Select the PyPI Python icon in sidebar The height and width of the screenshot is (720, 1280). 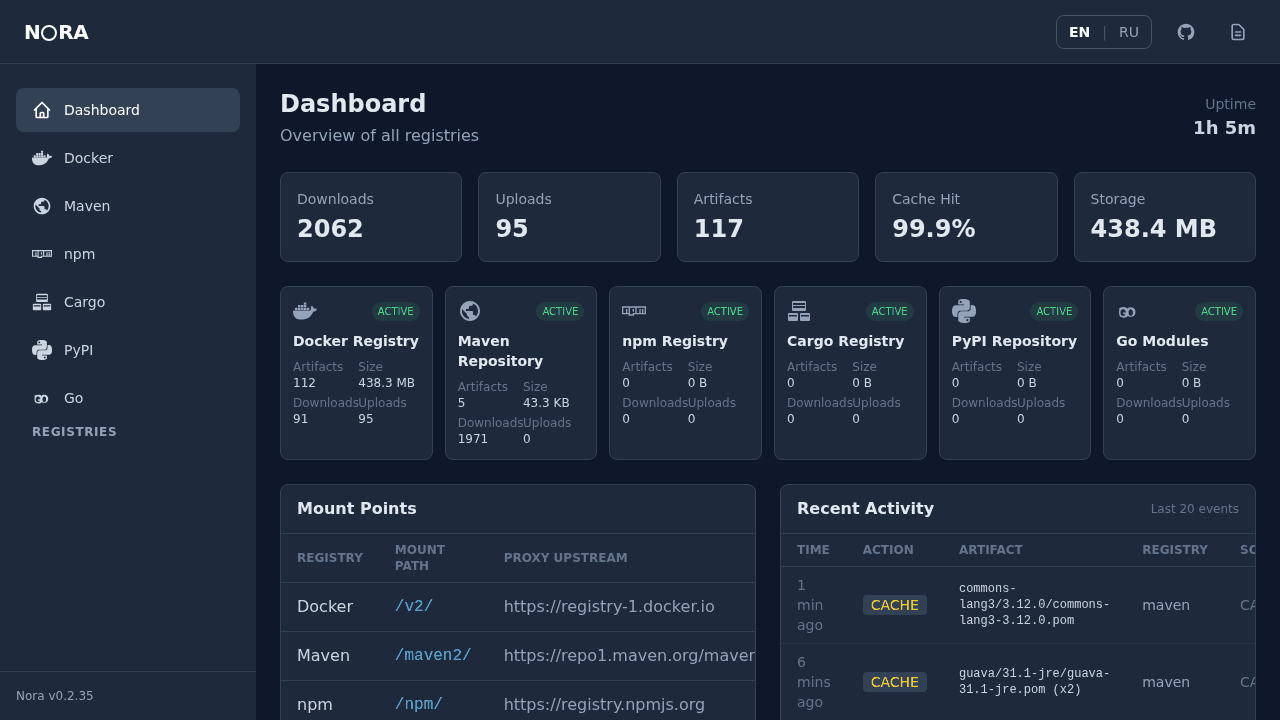[41, 350]
